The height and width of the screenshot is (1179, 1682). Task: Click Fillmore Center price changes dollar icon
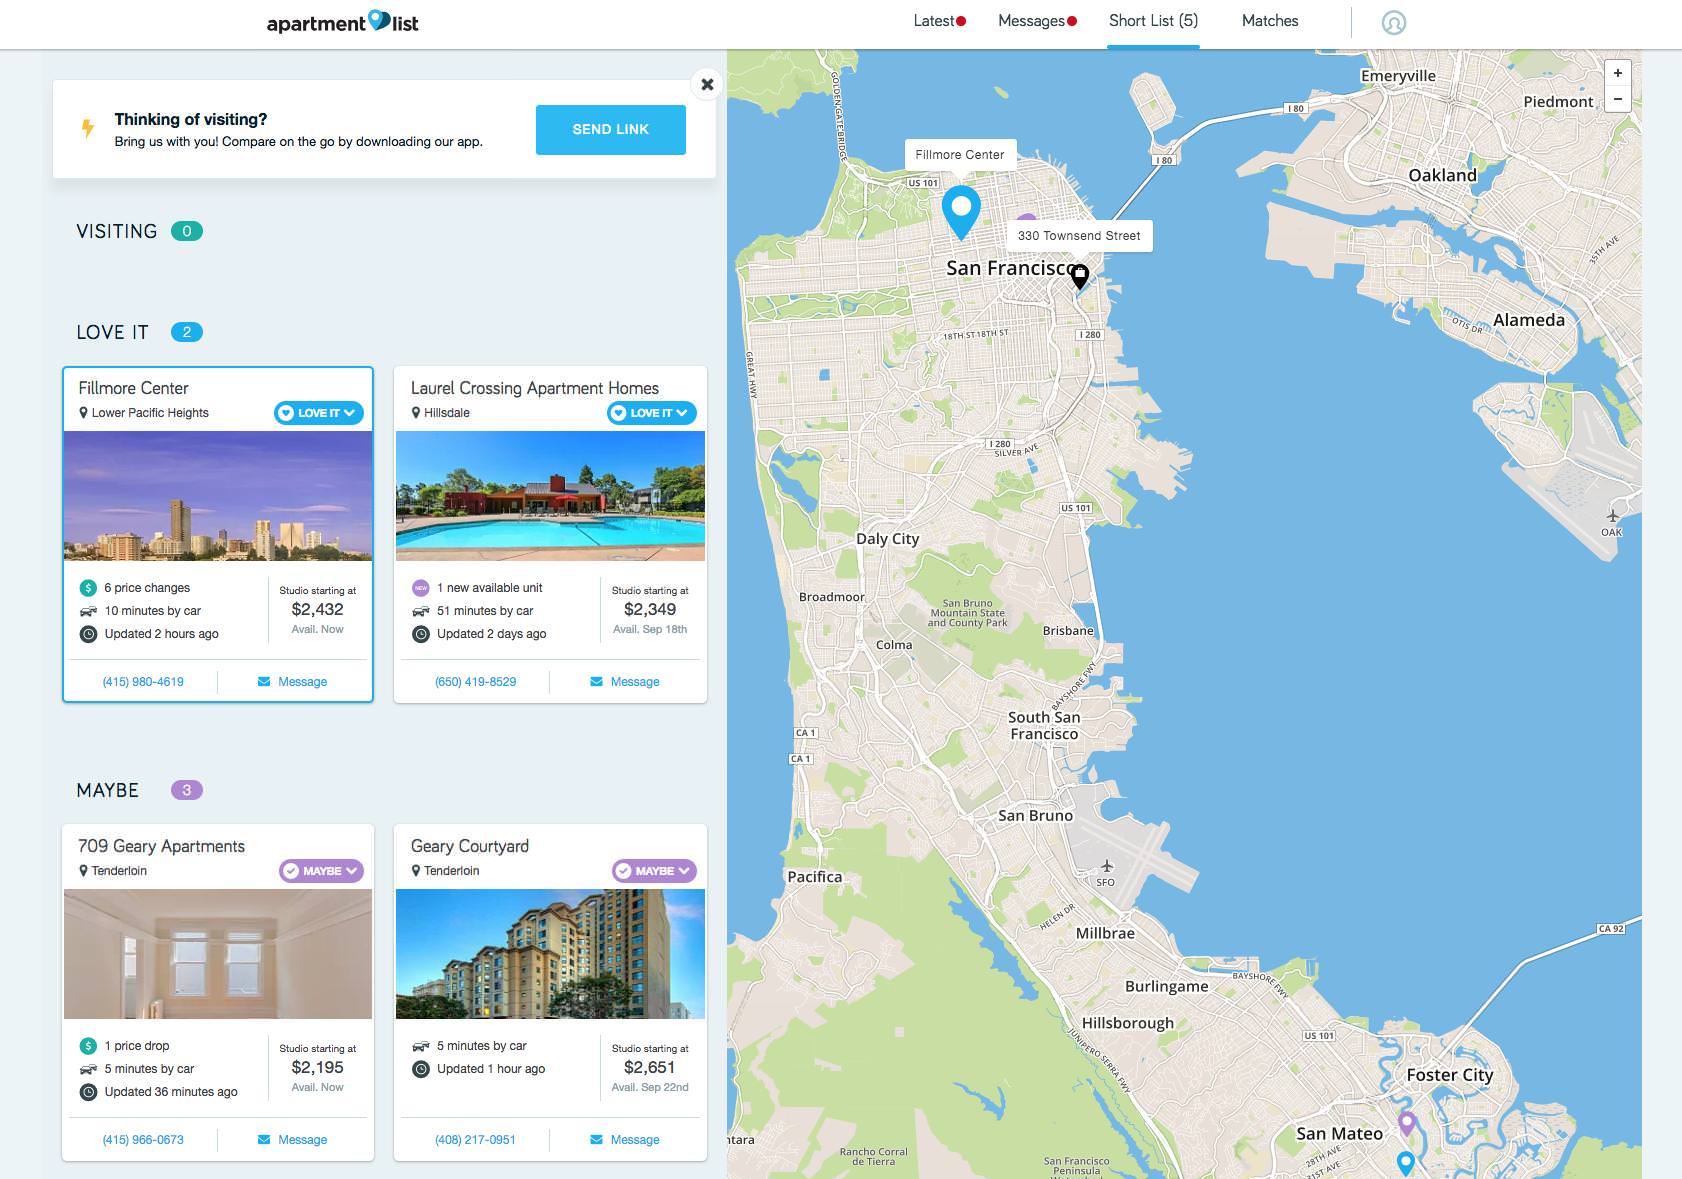pos(88,588)
